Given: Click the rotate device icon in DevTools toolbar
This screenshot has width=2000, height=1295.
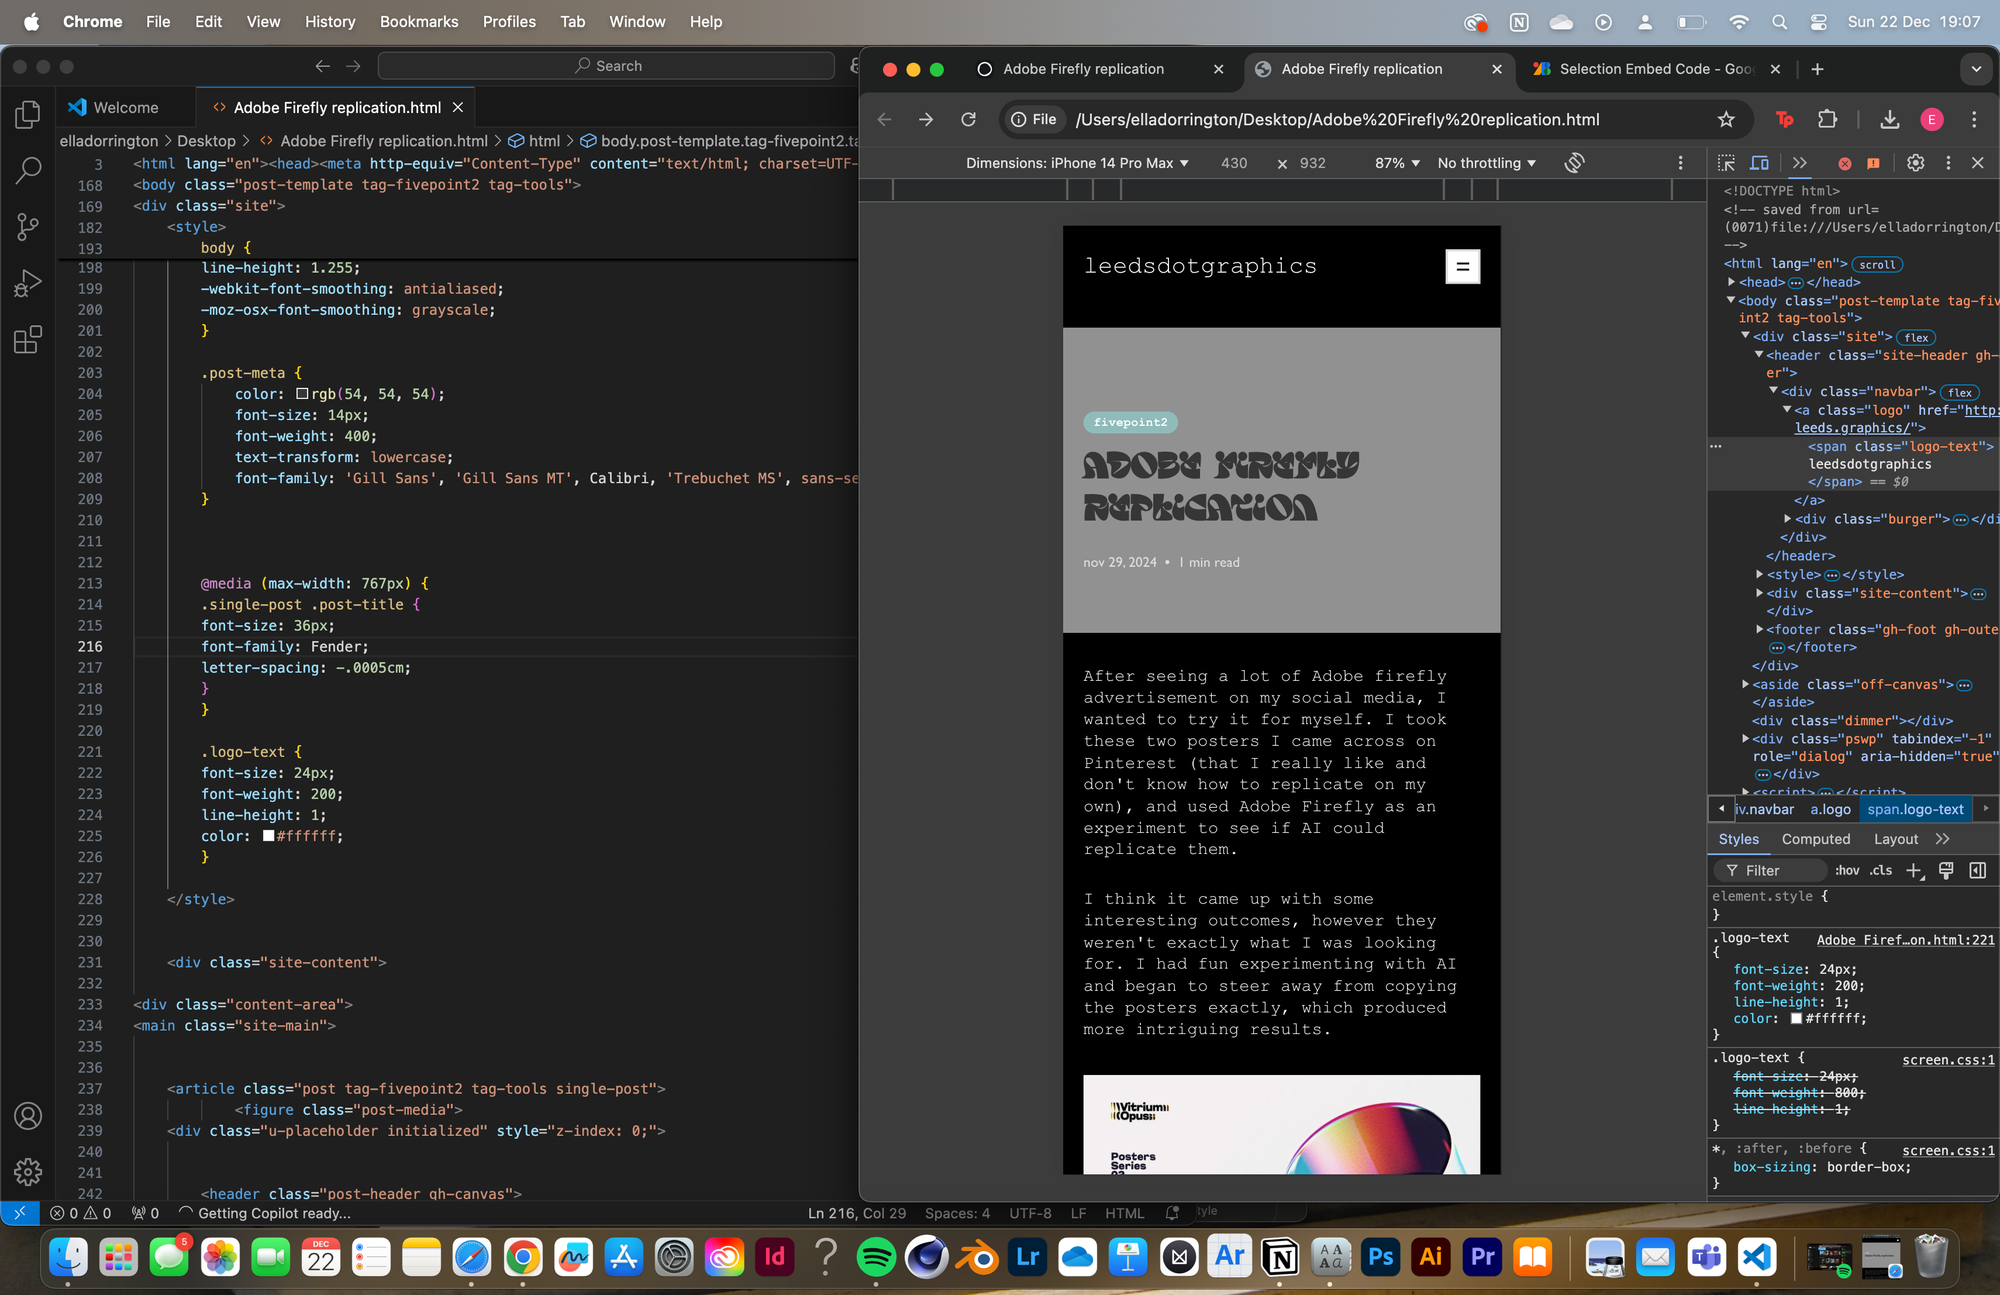Looking at the screenshot, I should pyautogui.click(x=1574, y=163).
